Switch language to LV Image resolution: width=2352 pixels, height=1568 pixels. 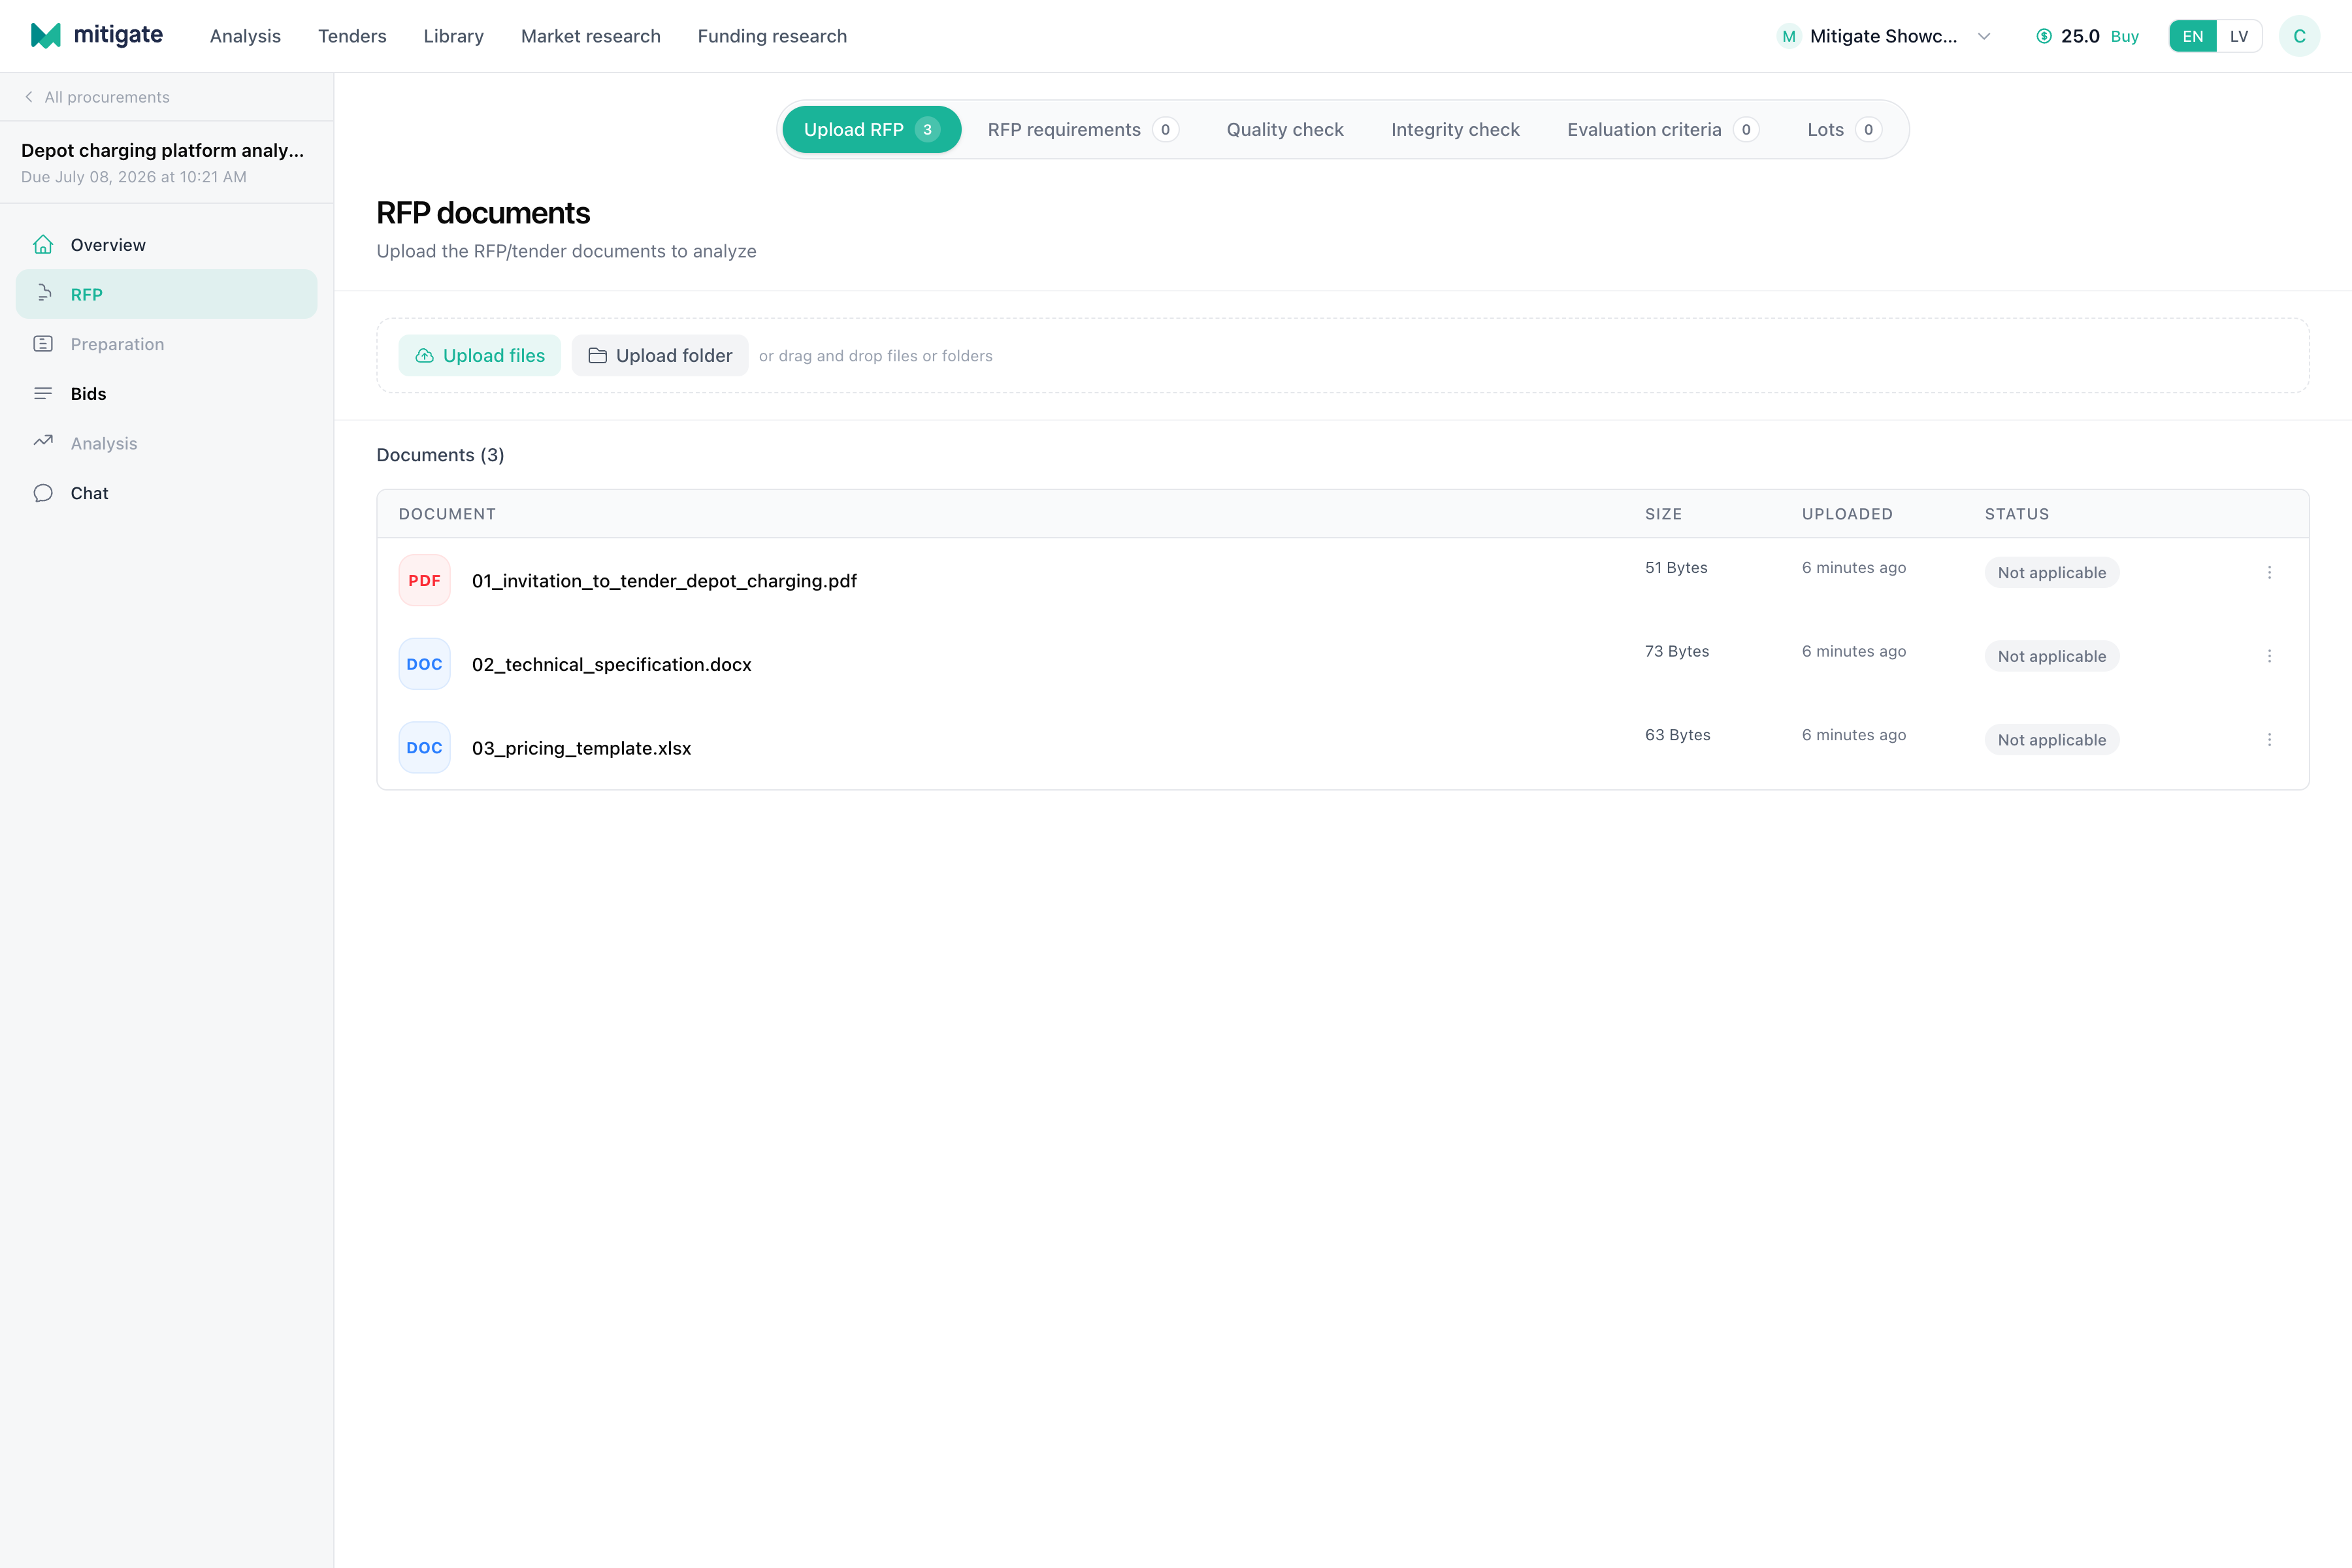pyautogui.click(x=2239, y=36)
